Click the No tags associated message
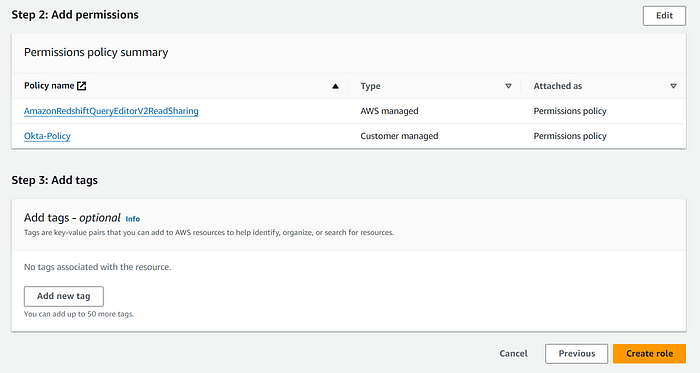The height and width of the screenshot is (373, 700). [x=97, y=267]
